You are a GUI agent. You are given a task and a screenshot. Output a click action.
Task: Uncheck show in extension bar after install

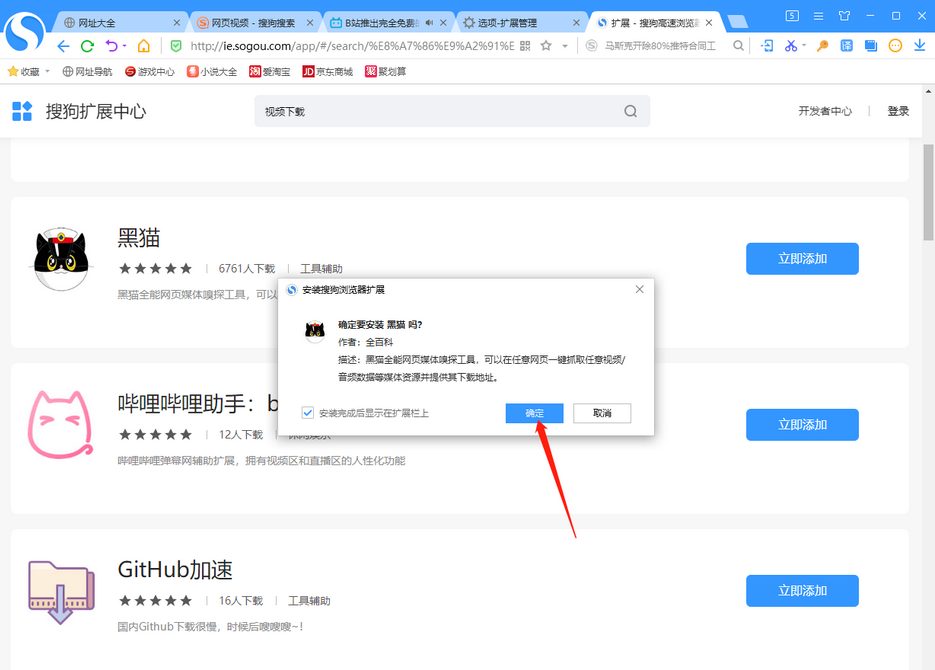click(x=308, y=413)
